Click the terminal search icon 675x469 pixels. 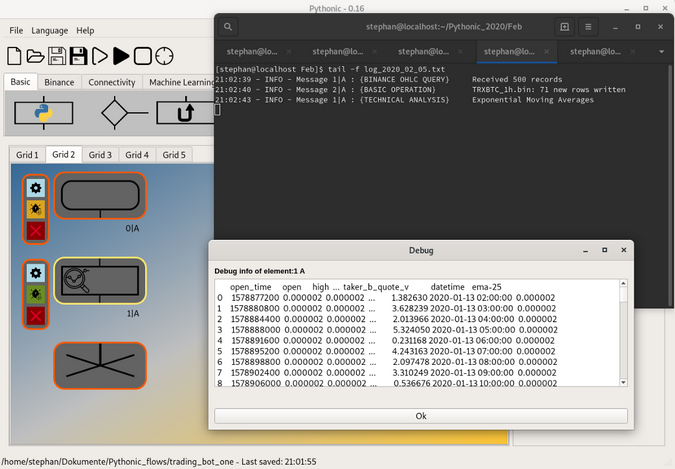coord(229,27)
